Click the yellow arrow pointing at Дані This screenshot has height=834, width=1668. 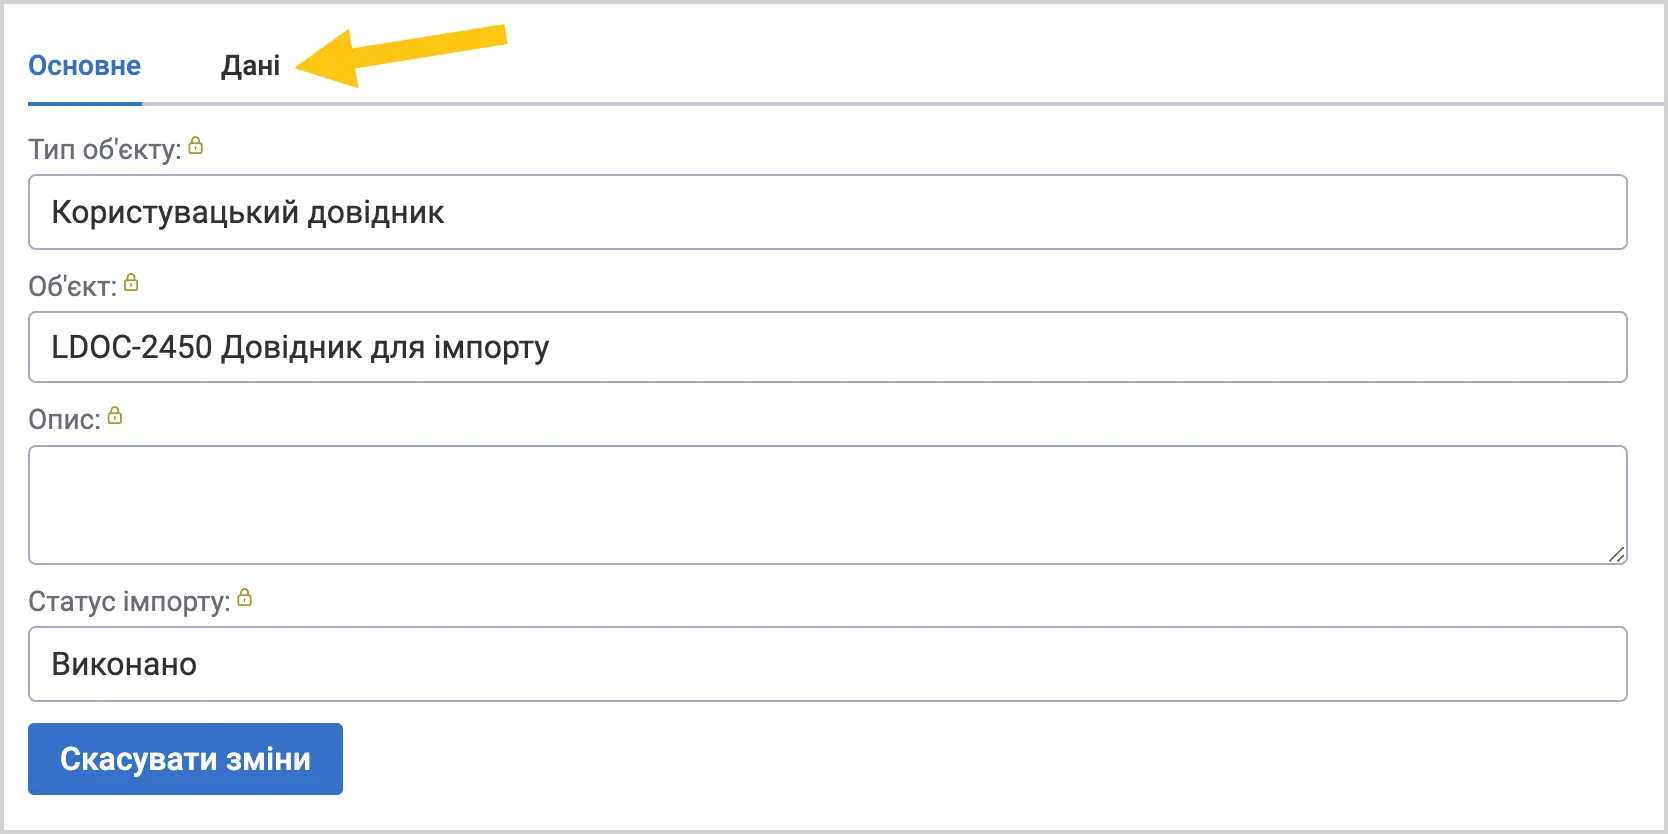[401, 55]
